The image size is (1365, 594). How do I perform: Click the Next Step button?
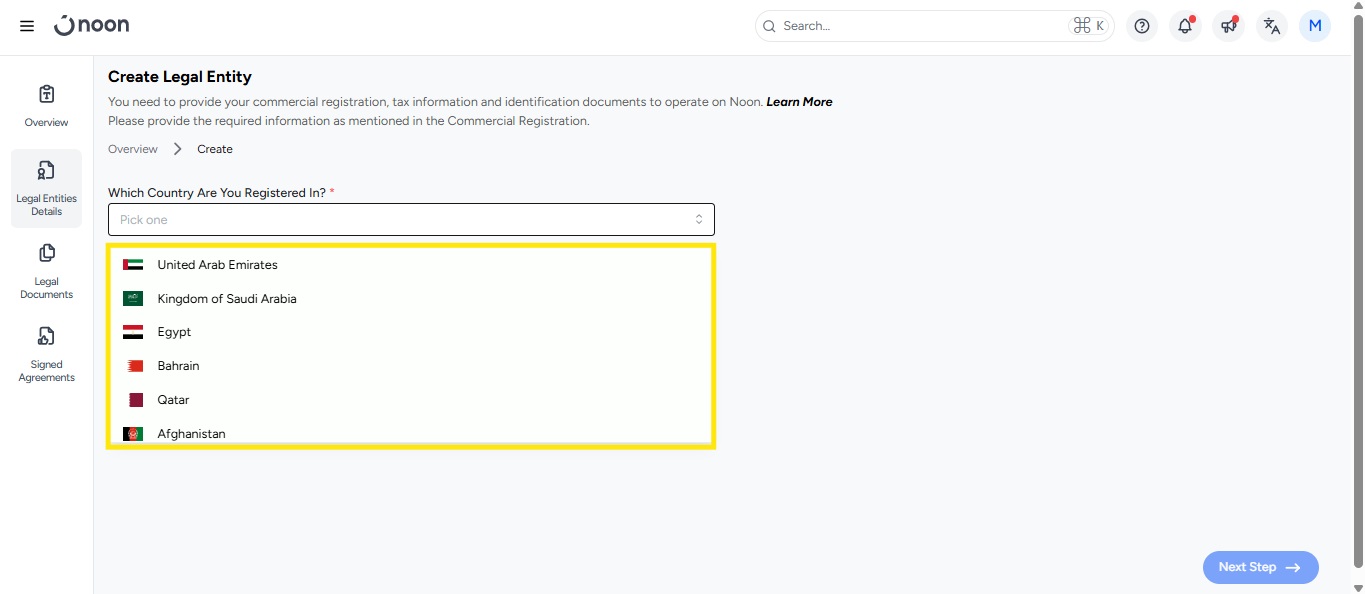point(1261,567)
